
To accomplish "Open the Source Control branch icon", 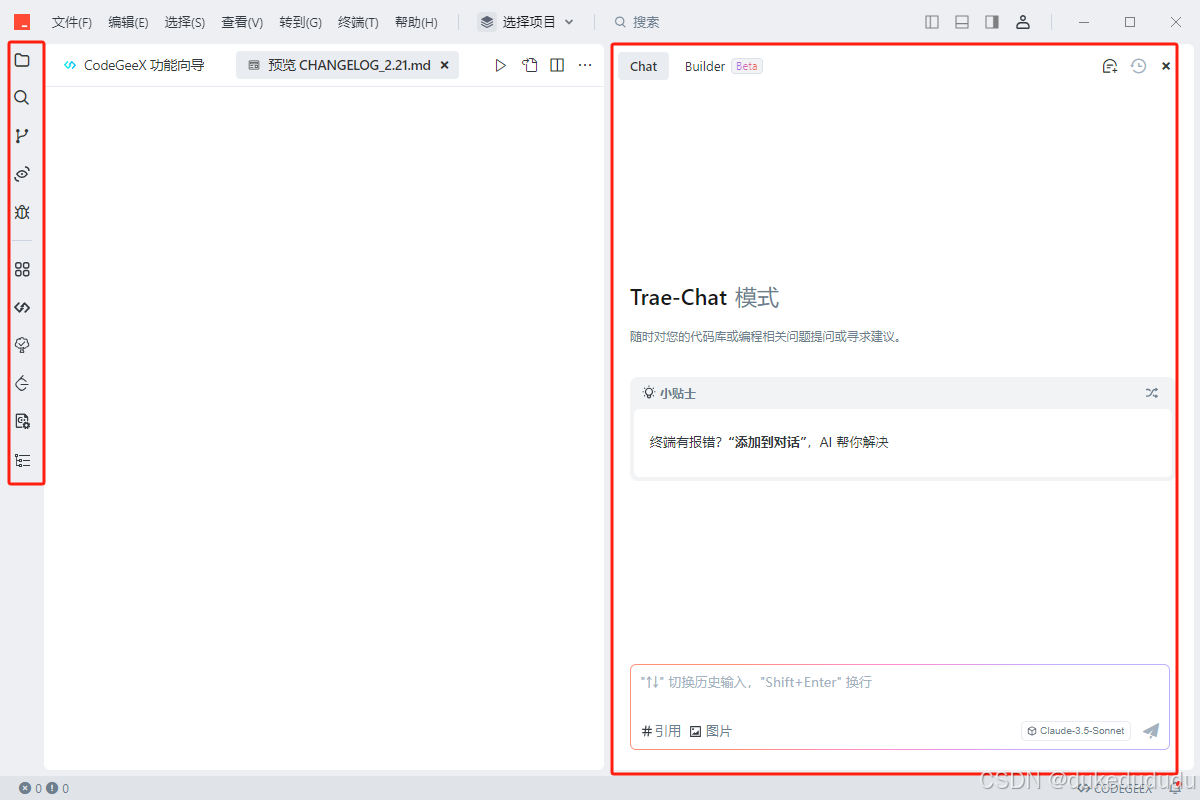I will [x=22, y=136].
